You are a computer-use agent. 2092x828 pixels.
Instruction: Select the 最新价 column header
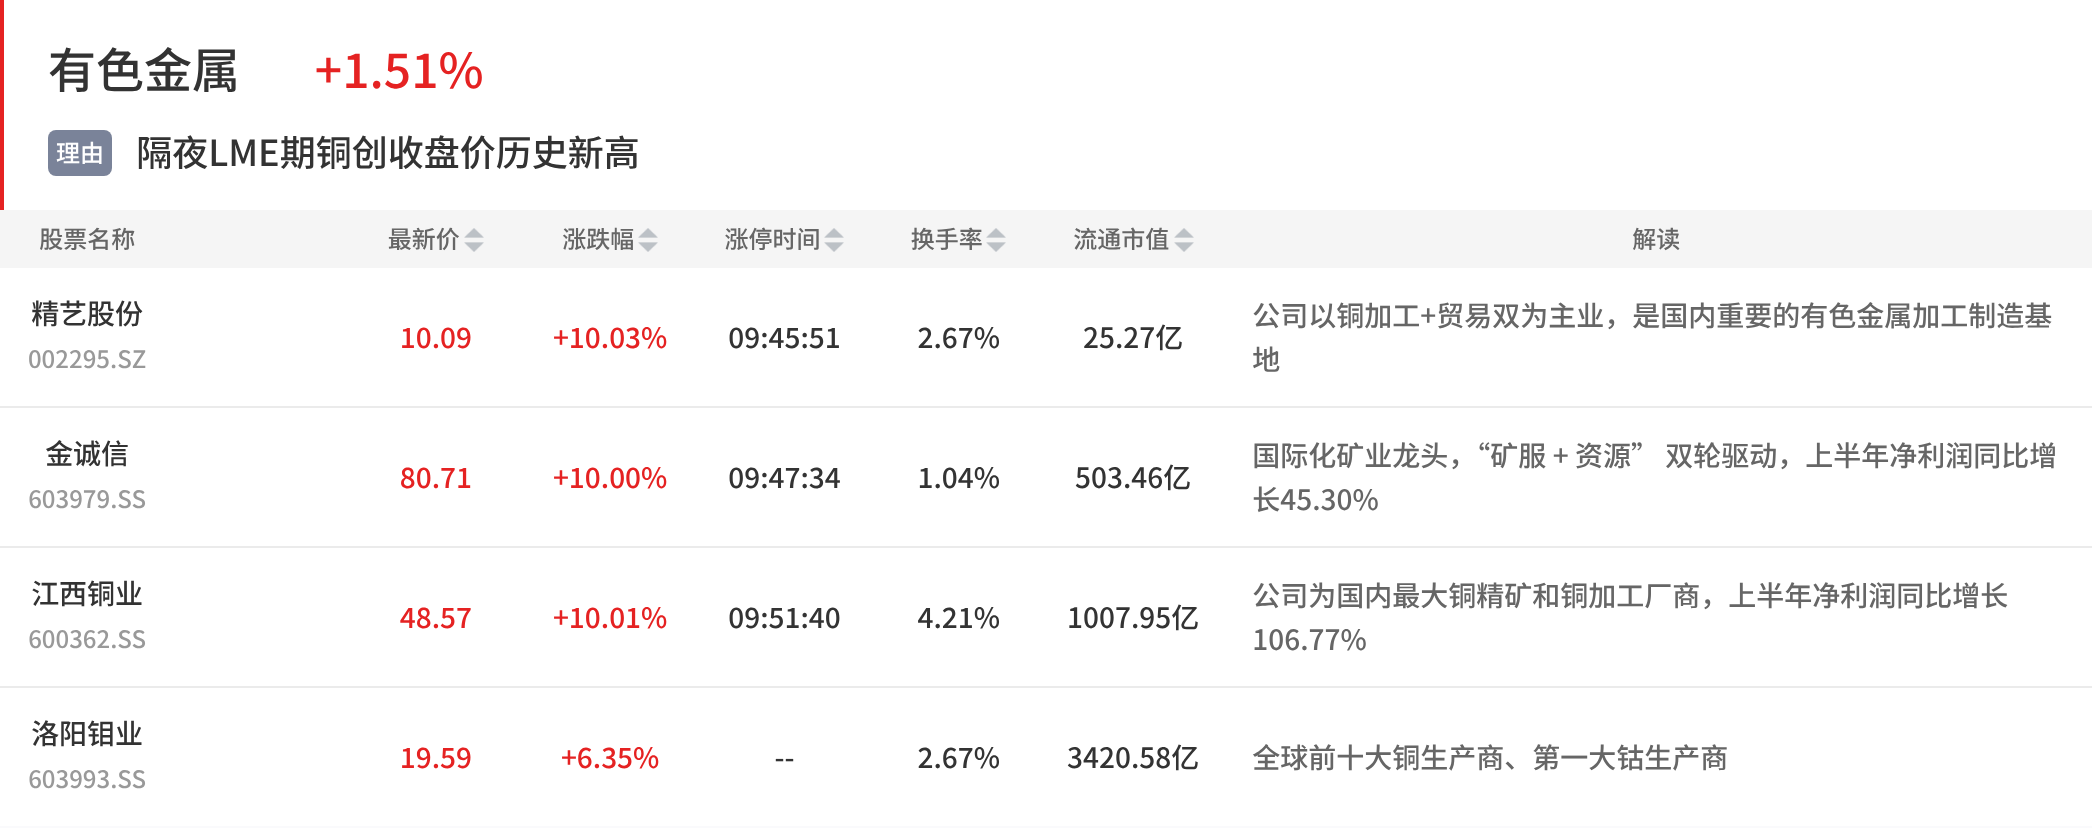point(423,240)
